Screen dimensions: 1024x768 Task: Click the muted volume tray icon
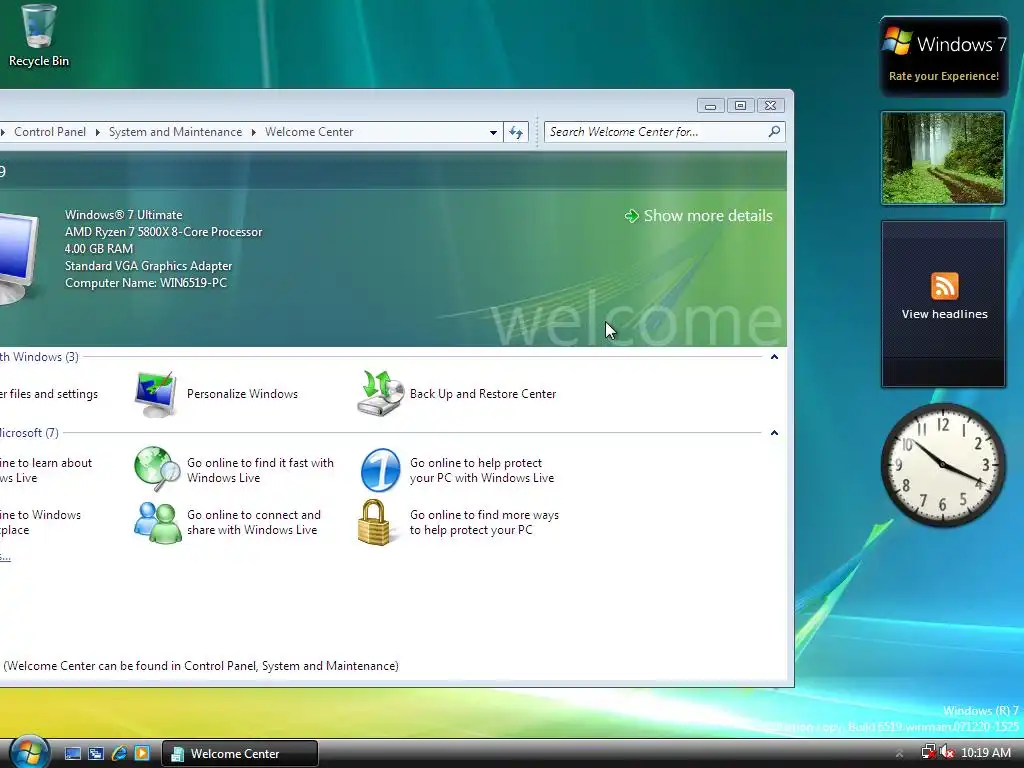click(x=947, y=753)
